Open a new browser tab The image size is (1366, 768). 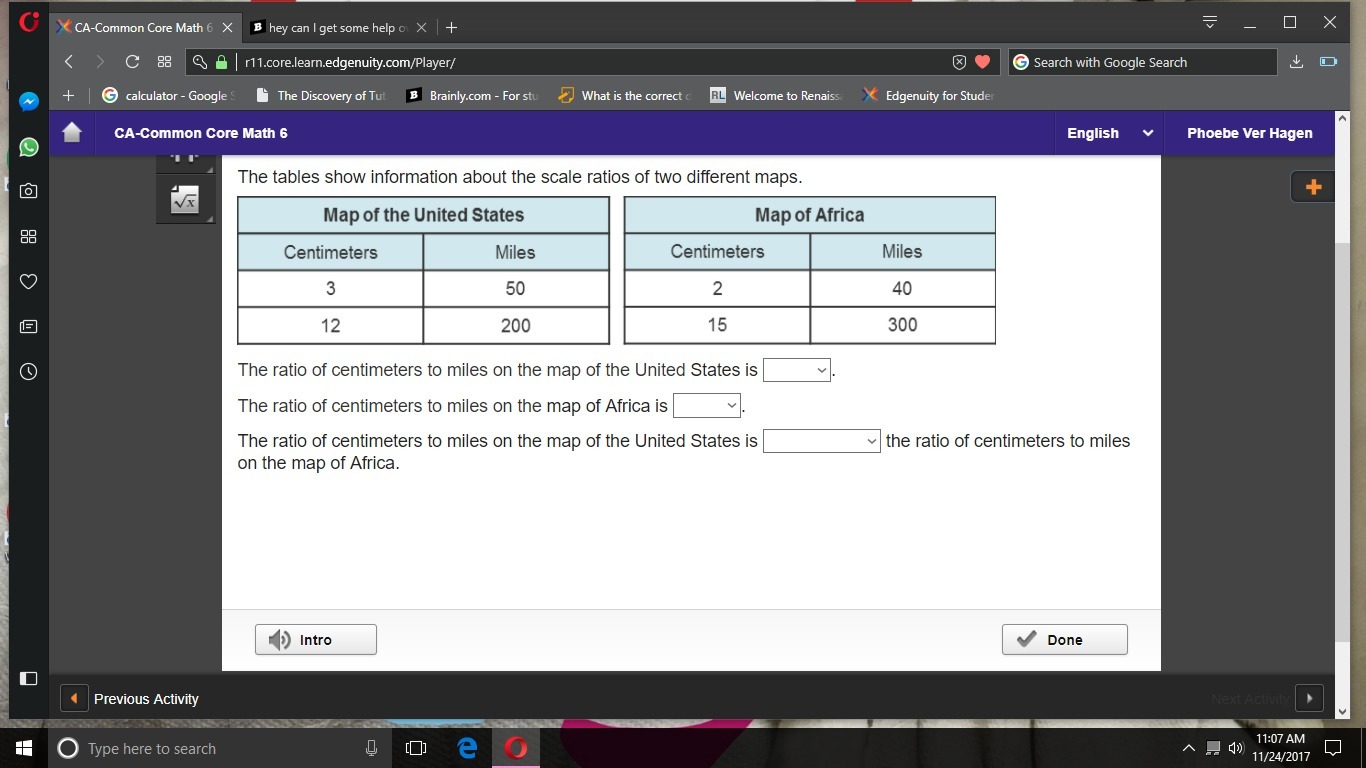click(x=451, y=28)
